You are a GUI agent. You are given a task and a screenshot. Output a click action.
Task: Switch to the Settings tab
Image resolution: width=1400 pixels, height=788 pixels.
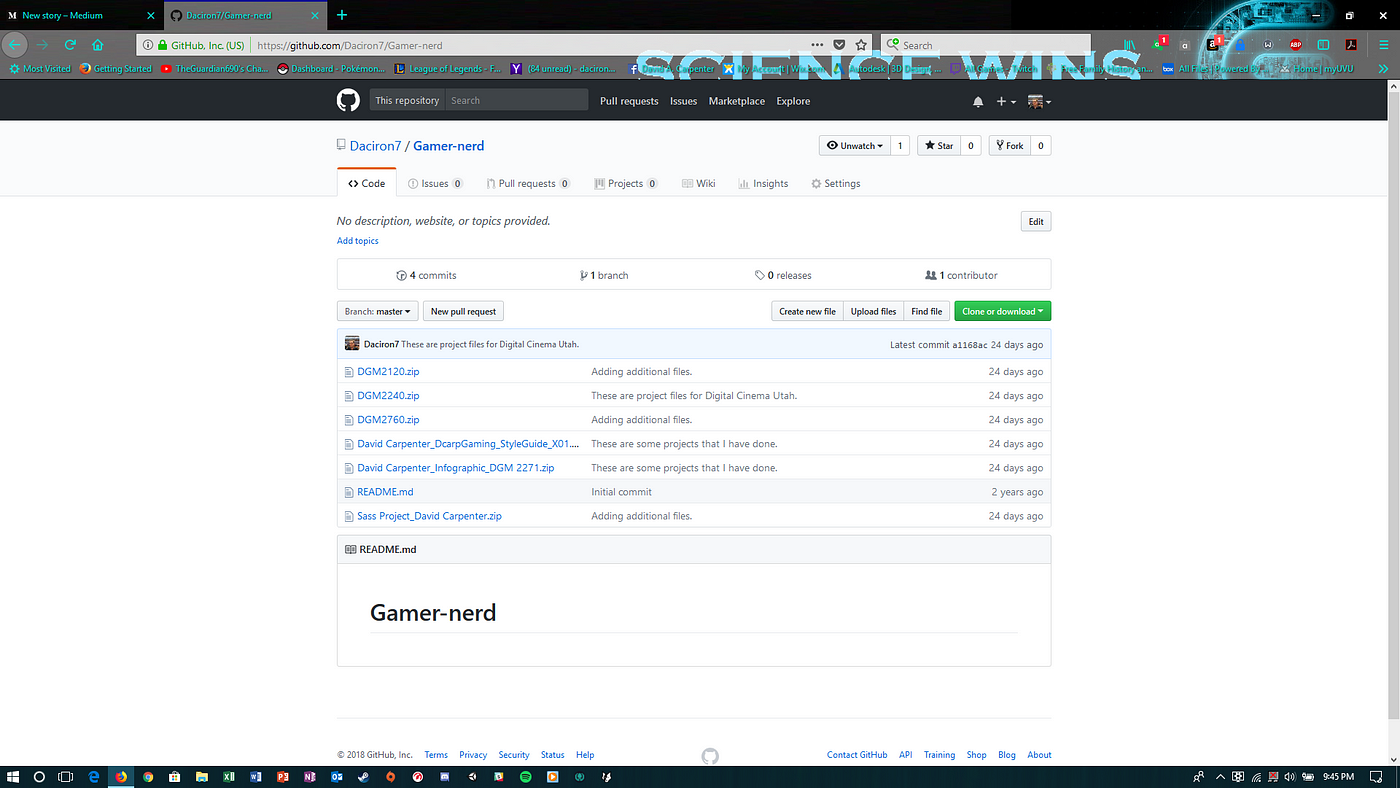[835, 184]
